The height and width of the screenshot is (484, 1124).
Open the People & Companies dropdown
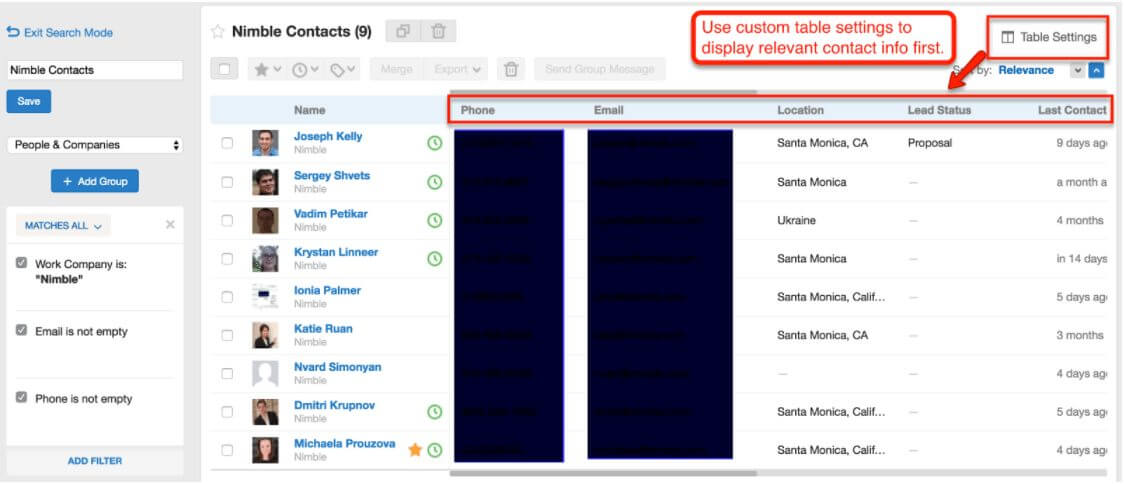point(95,145)
